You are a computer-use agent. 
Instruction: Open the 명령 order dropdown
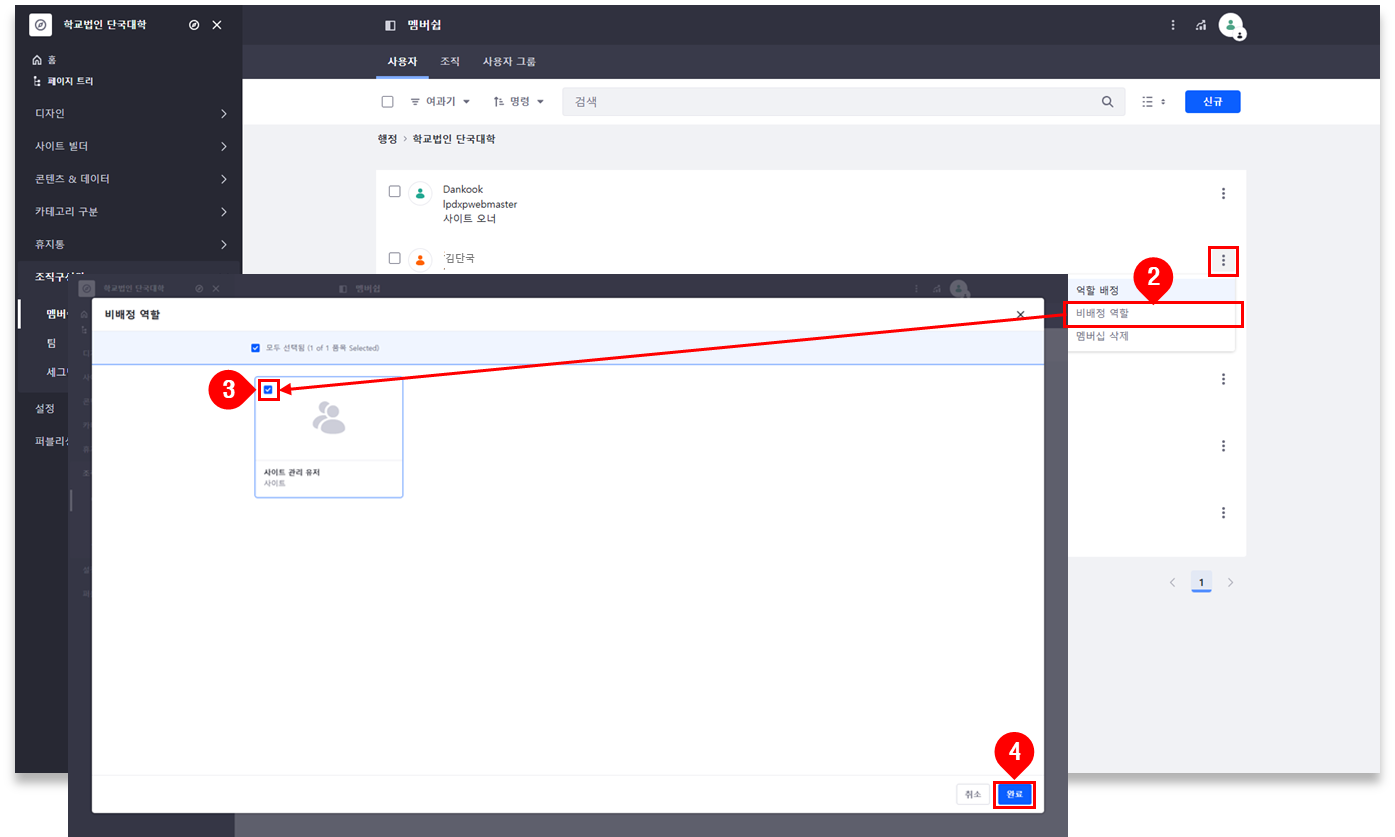pos(519,102)
